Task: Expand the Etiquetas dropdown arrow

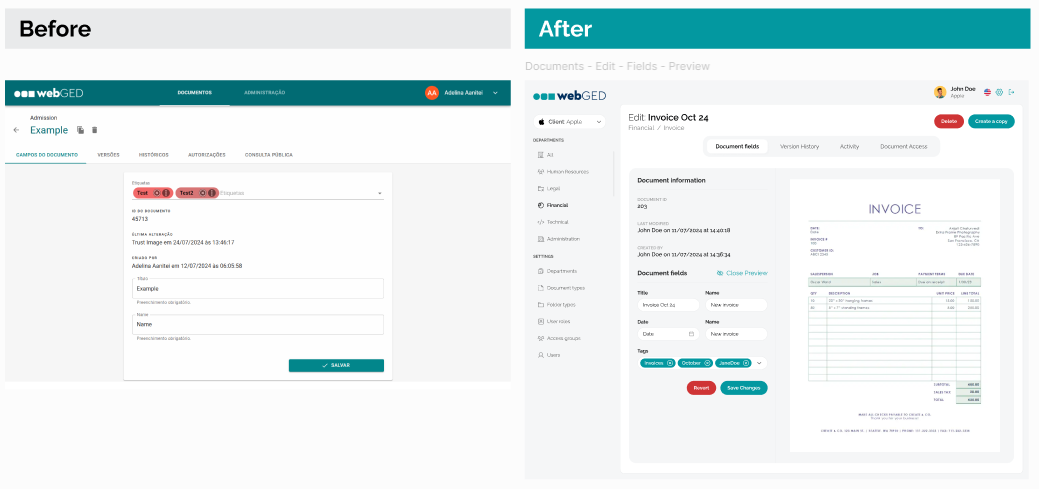Action: point(380,193)
